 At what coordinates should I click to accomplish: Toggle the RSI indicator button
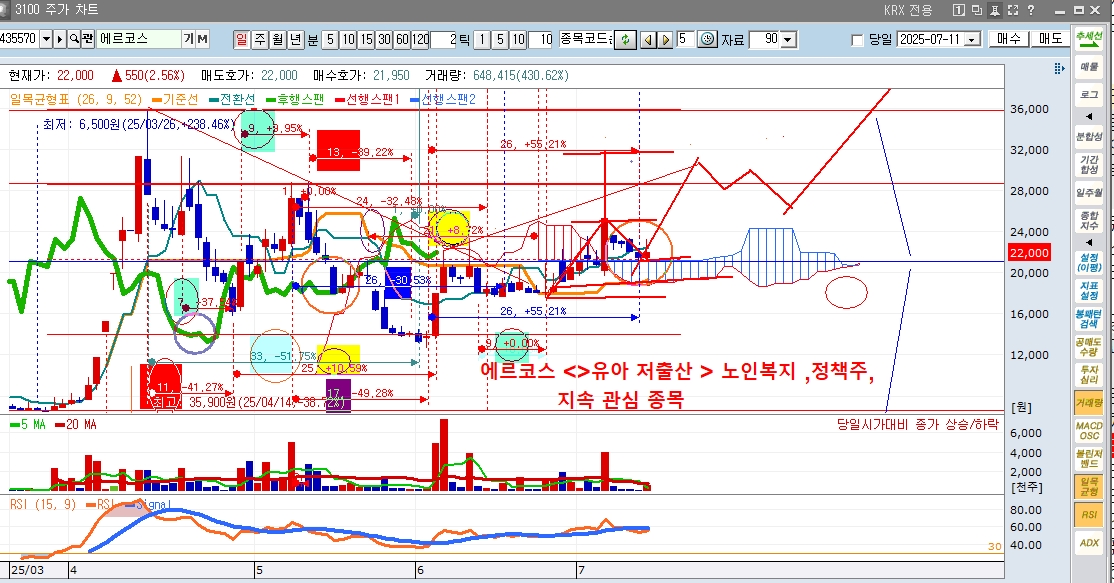(x=1089, y=515)
